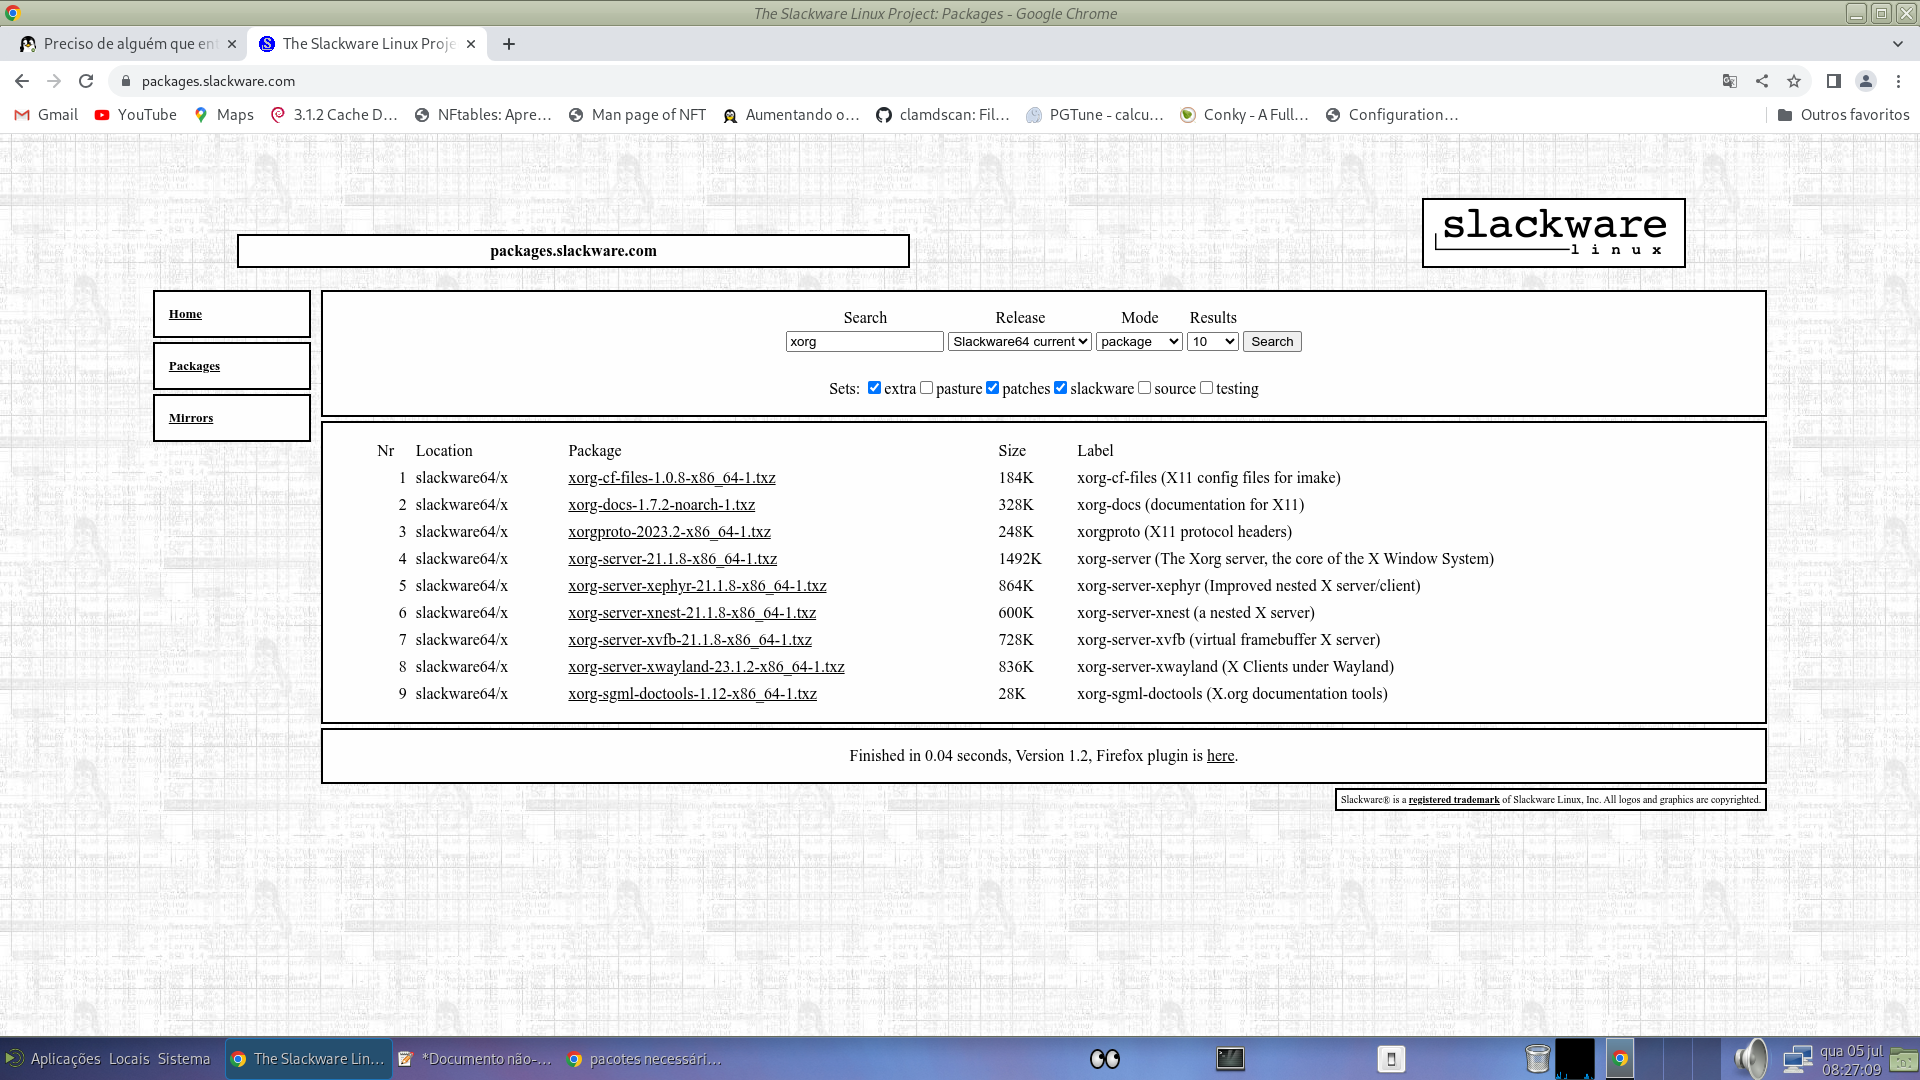Open the 'clamdscan: Fil...' GitHub bookmark
Screen dimensions: 1920x1080
[x=943, y=115]
